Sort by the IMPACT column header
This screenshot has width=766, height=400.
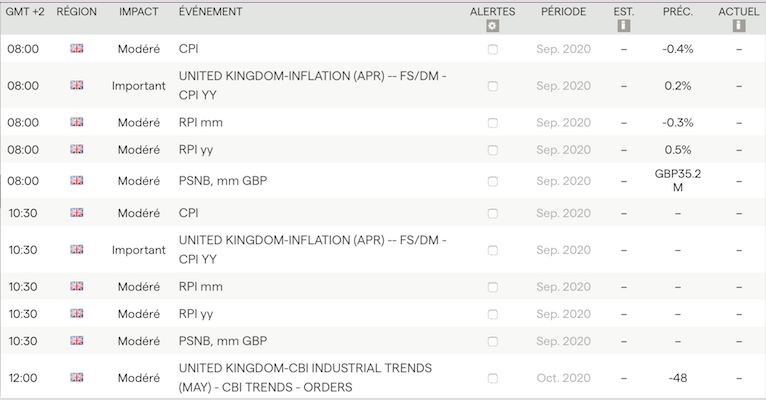tap(138, 11)
